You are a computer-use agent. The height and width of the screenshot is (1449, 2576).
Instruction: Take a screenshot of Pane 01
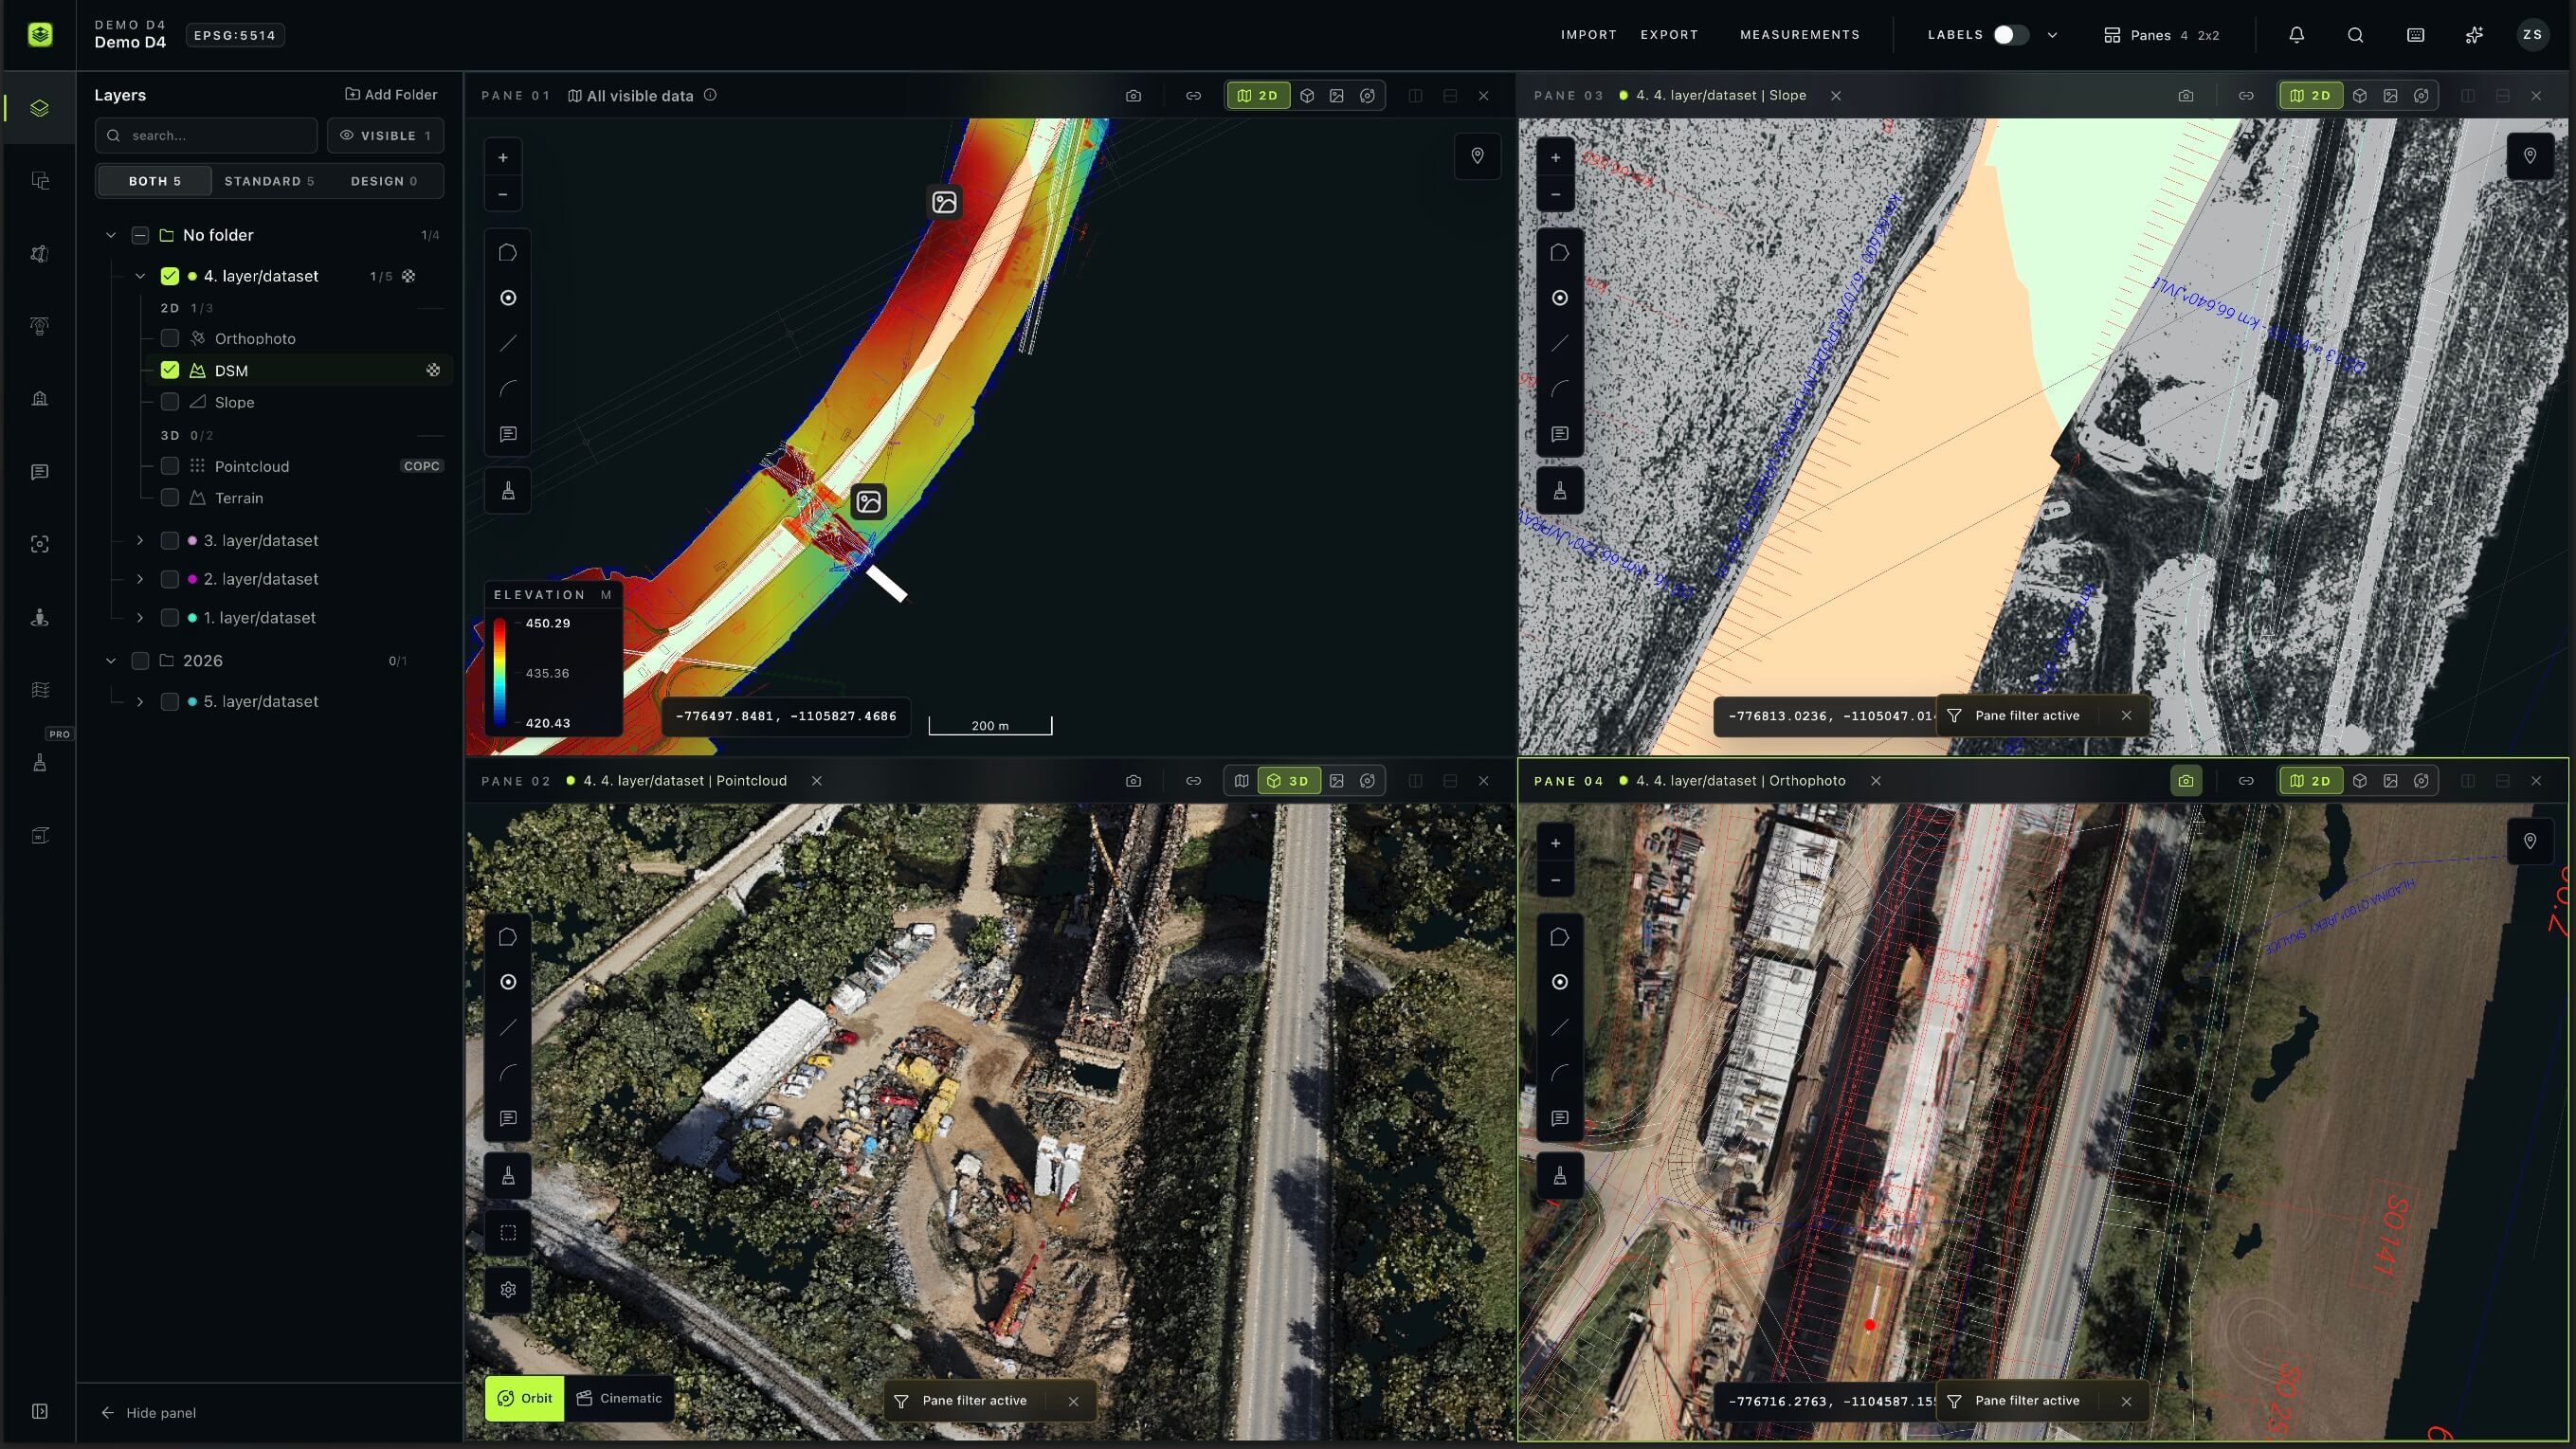pyautogui.click(x=1133, y=96)
